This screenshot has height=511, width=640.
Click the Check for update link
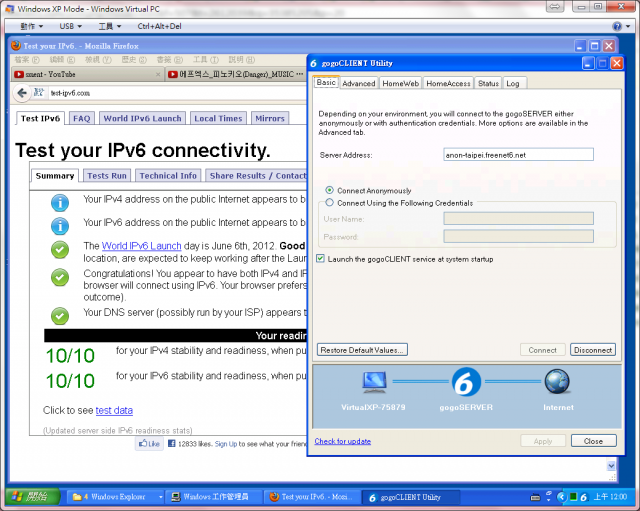click(x=342, y=441)
